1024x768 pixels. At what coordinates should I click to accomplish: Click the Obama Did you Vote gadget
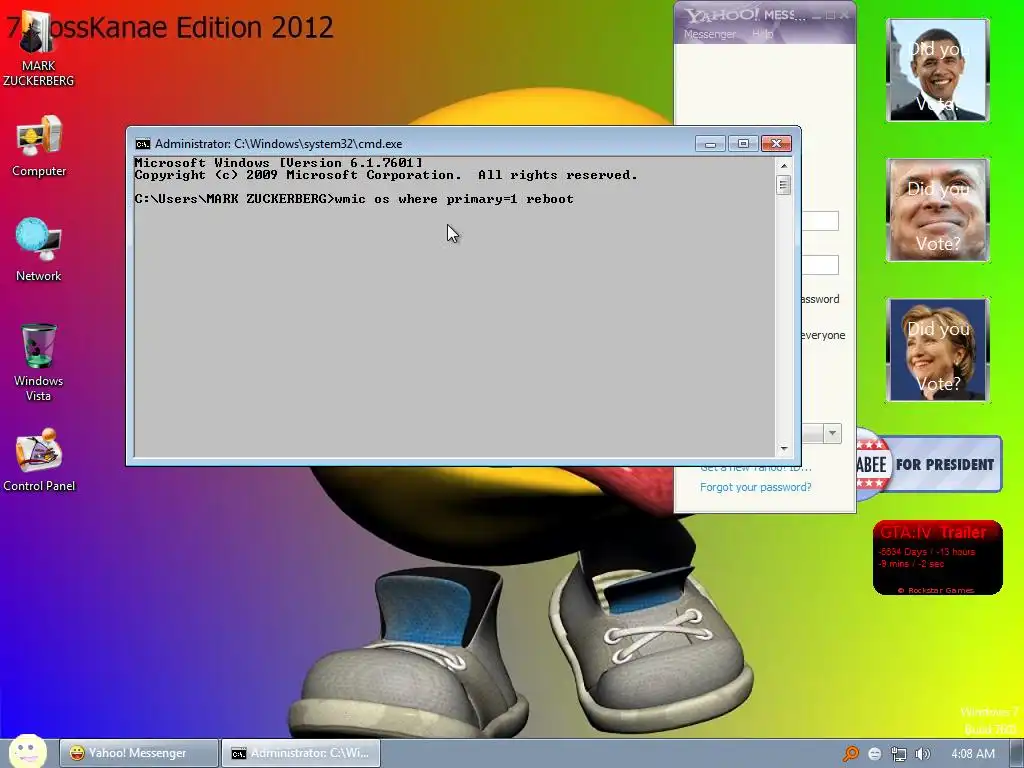pos(938,70)
